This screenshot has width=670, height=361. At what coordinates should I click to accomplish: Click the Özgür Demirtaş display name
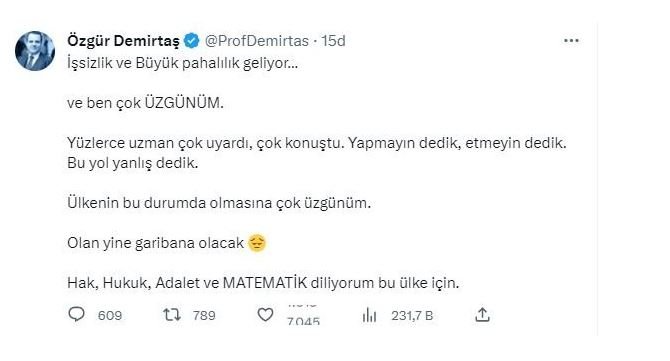tap(123, 41)
